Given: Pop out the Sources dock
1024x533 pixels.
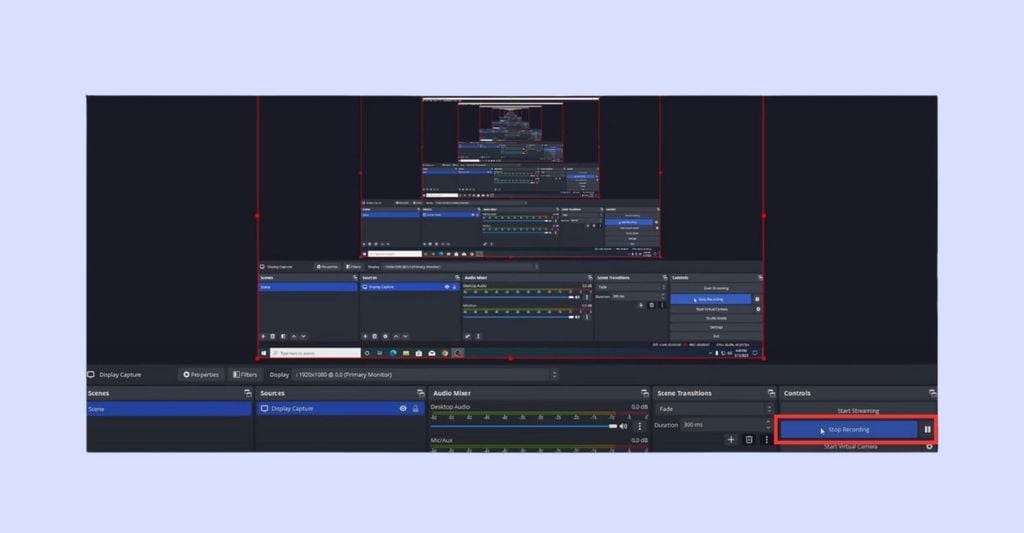Looking at the screenshot, I should (x=421, y=393).
